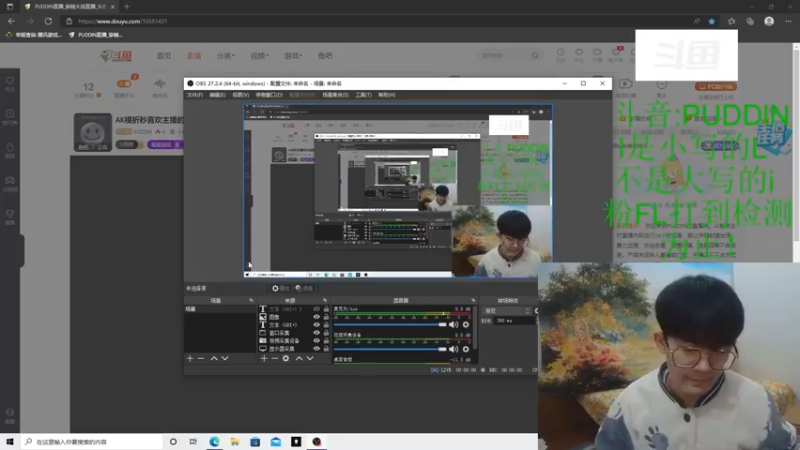Expand the 视频 dropdown in Douyu navigation
The image size is (800, 450).
[259, 56]
